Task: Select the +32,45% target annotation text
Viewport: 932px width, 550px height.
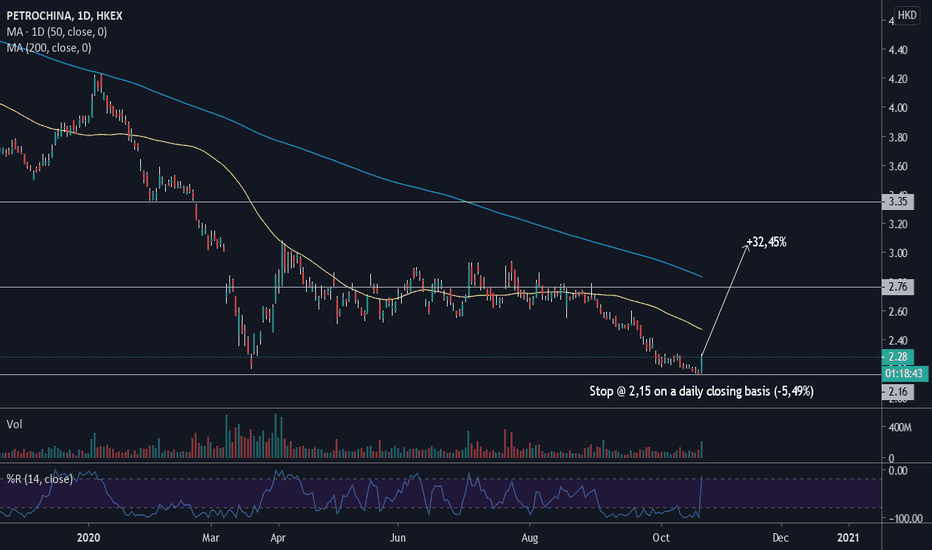Action: click(x=767, y=242)
